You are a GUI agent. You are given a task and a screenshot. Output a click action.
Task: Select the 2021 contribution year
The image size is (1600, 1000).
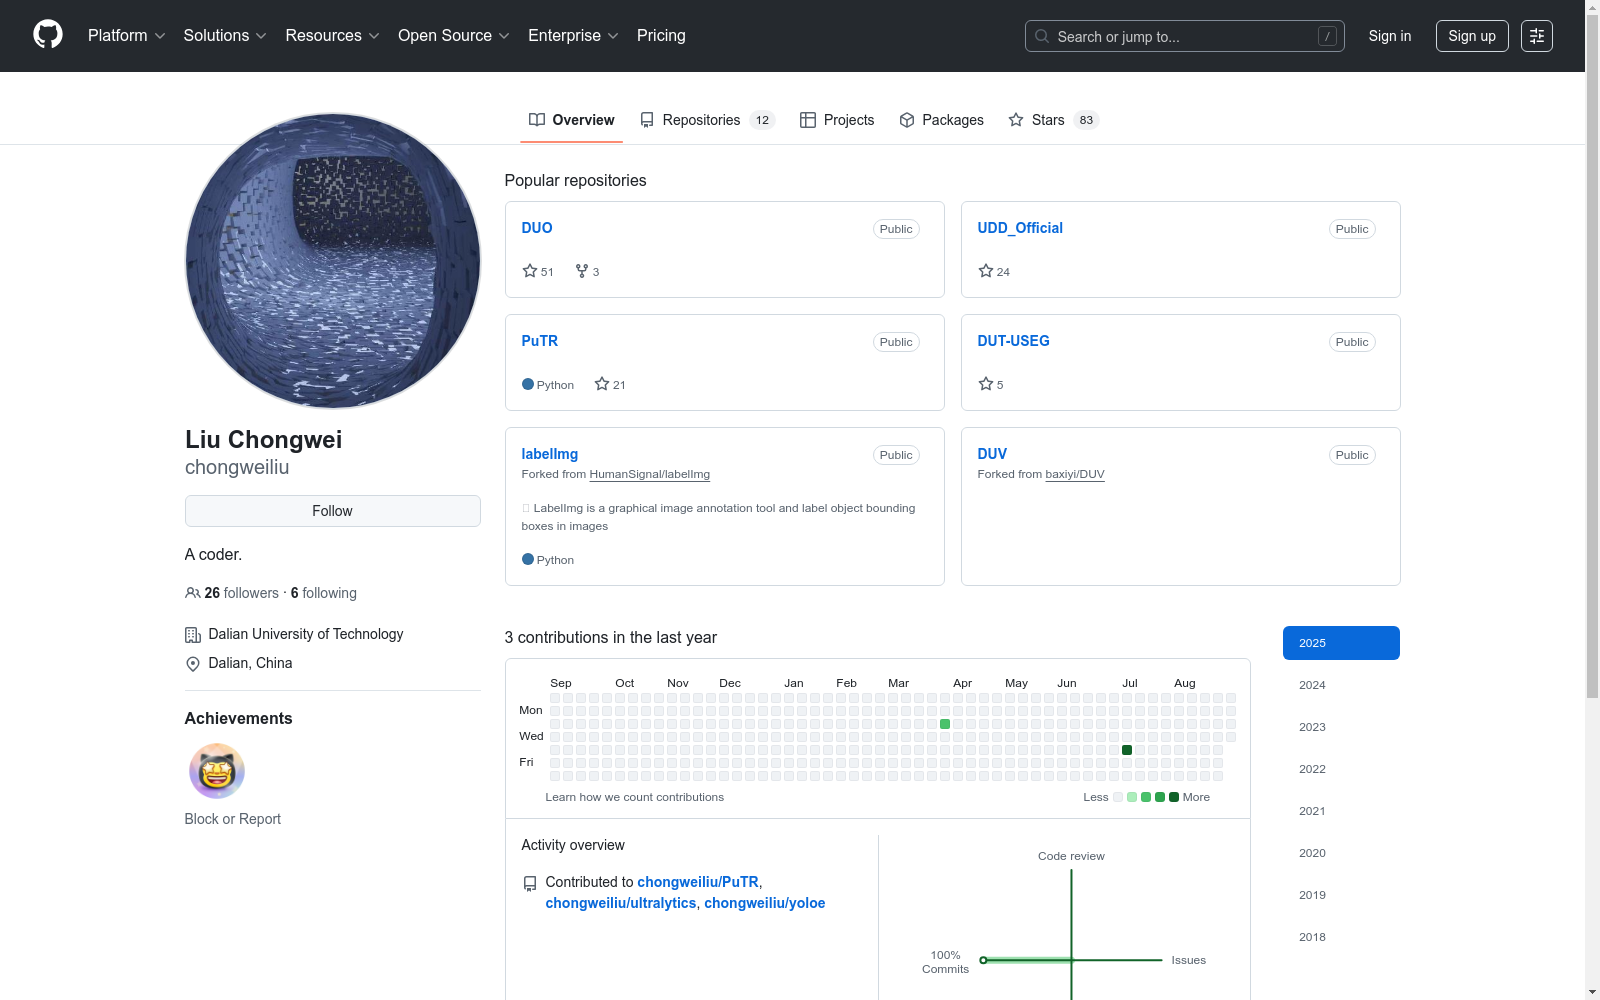coord(1341,811)
